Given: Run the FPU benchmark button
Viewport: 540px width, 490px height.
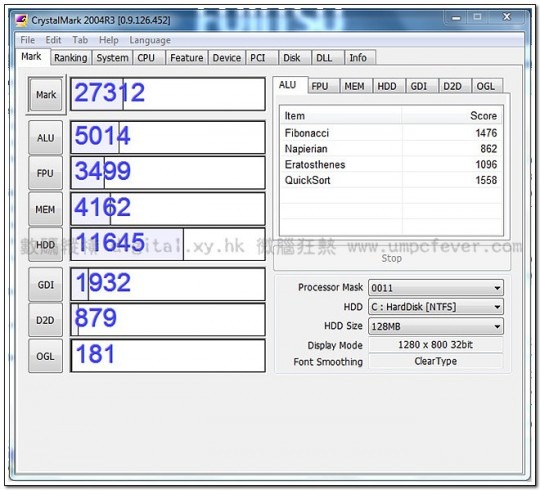Looking at the screenshot, I should [x=45, y=173].
